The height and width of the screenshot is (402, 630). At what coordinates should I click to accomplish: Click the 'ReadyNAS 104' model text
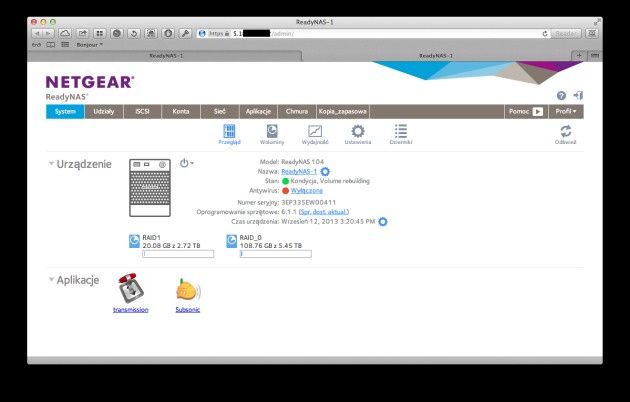(x=303, y=162)
